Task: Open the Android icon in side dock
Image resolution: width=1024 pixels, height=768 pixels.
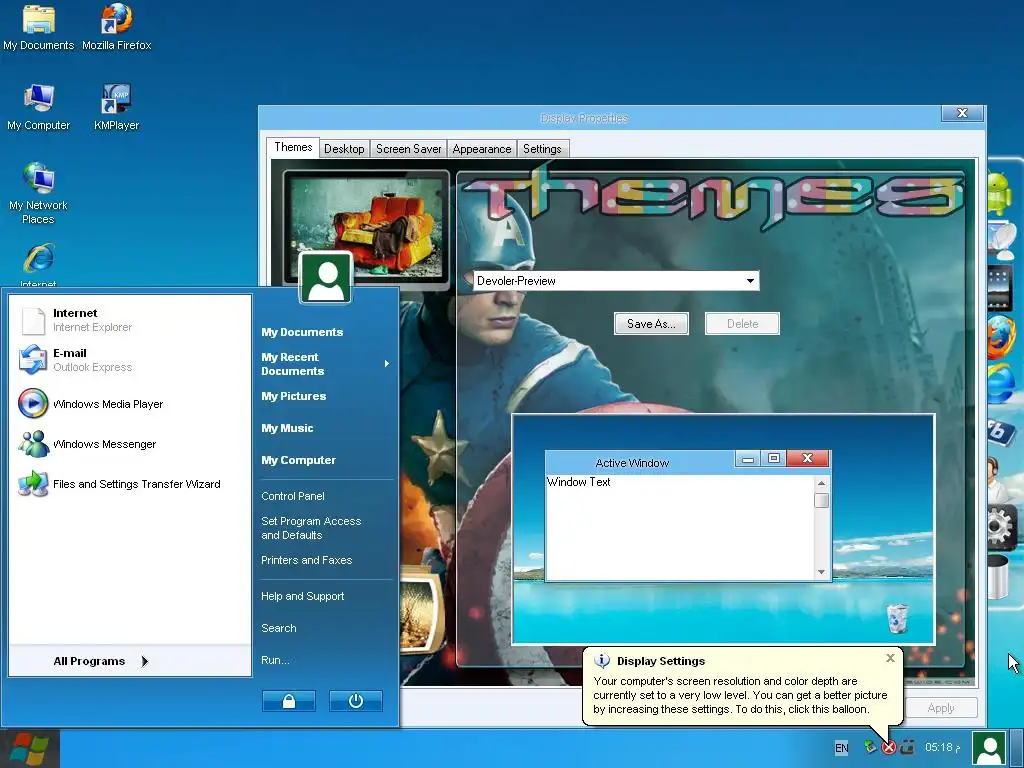Action: [1001, 192]
